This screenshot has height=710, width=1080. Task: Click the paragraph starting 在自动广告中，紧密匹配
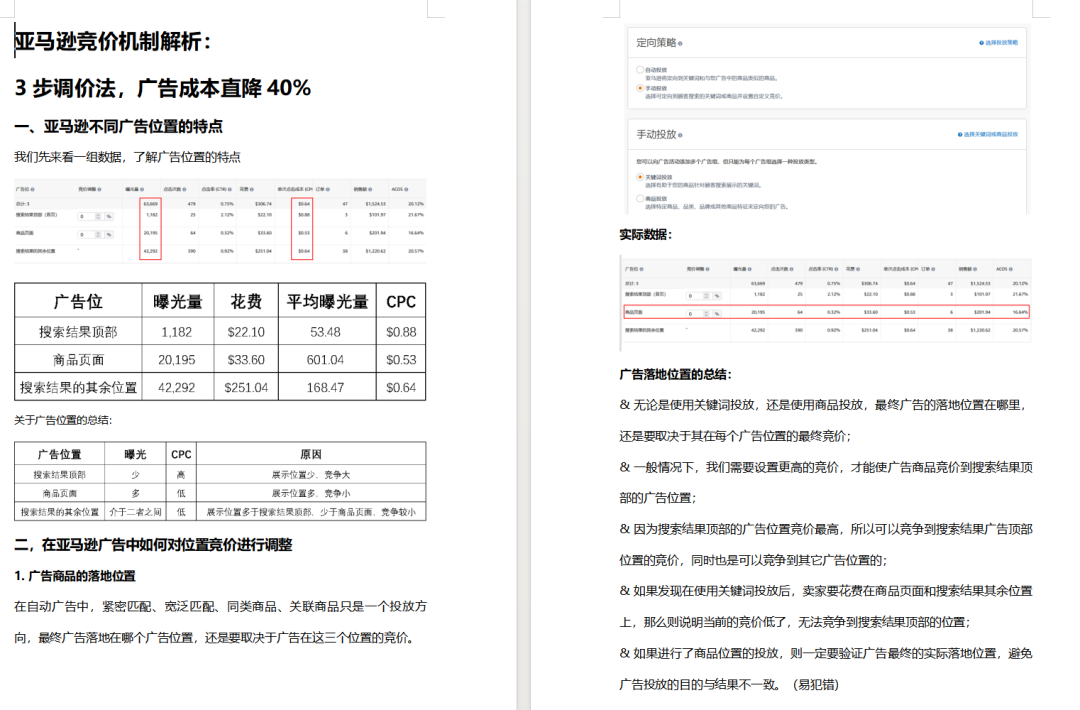tap(220, 622)
